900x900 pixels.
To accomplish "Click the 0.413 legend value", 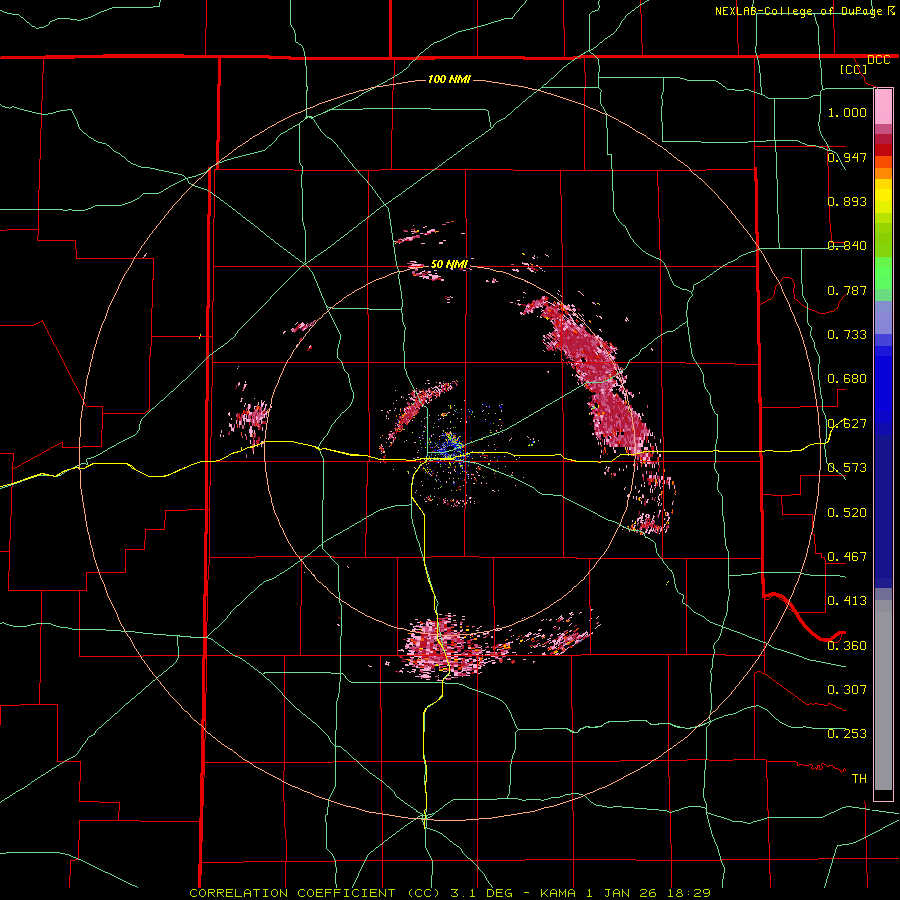I will (x=847, y=600).
